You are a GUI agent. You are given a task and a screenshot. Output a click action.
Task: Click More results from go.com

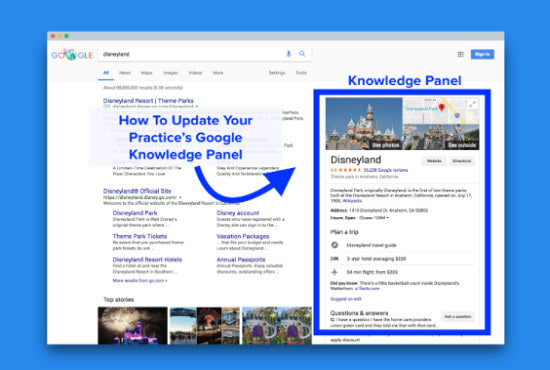(140, 281)
